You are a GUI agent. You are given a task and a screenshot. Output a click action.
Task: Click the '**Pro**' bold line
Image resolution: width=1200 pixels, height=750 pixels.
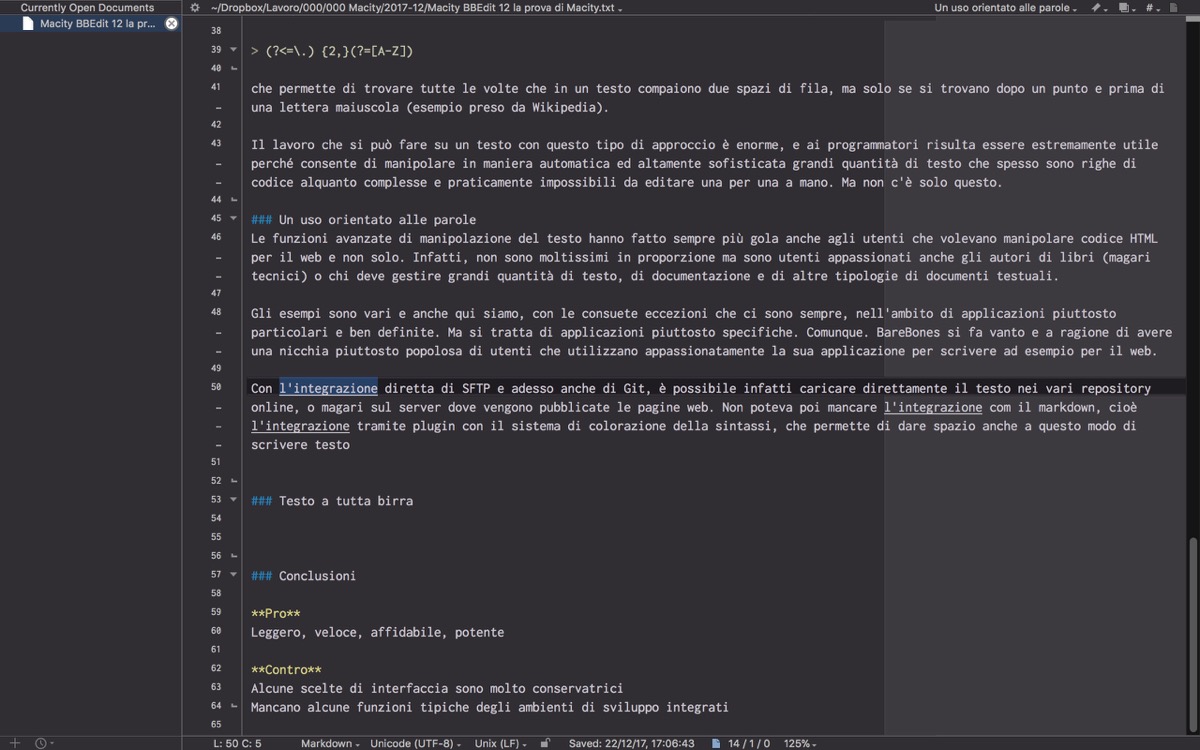(276, 613)
